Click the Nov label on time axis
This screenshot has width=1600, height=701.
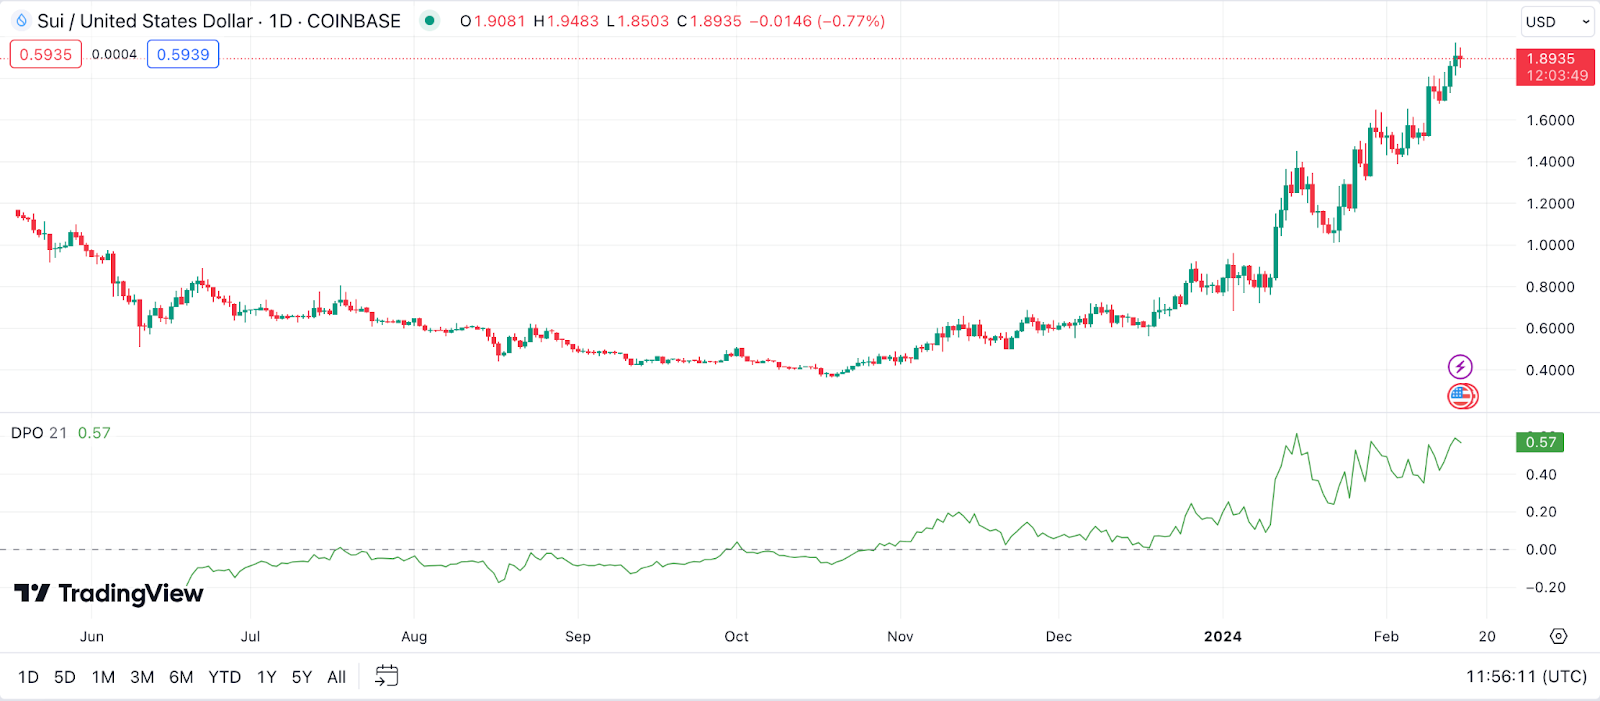pyautogui.click(x=900, y=636)
